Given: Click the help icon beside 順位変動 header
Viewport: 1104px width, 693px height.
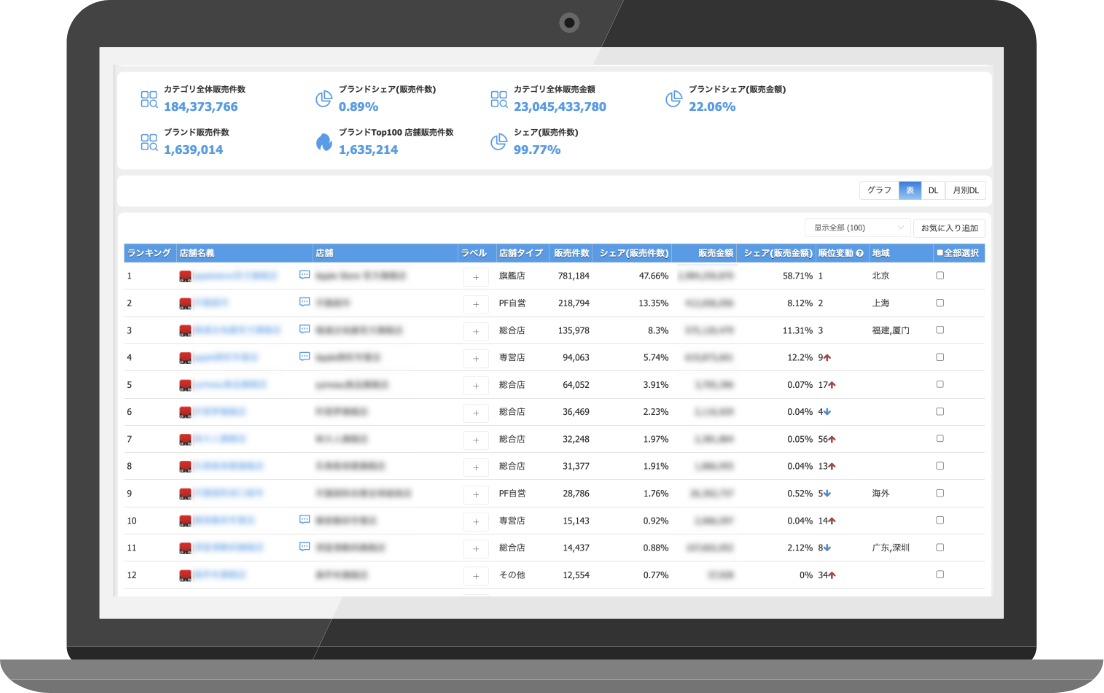Looking at the screenshot, I should 859,253.
